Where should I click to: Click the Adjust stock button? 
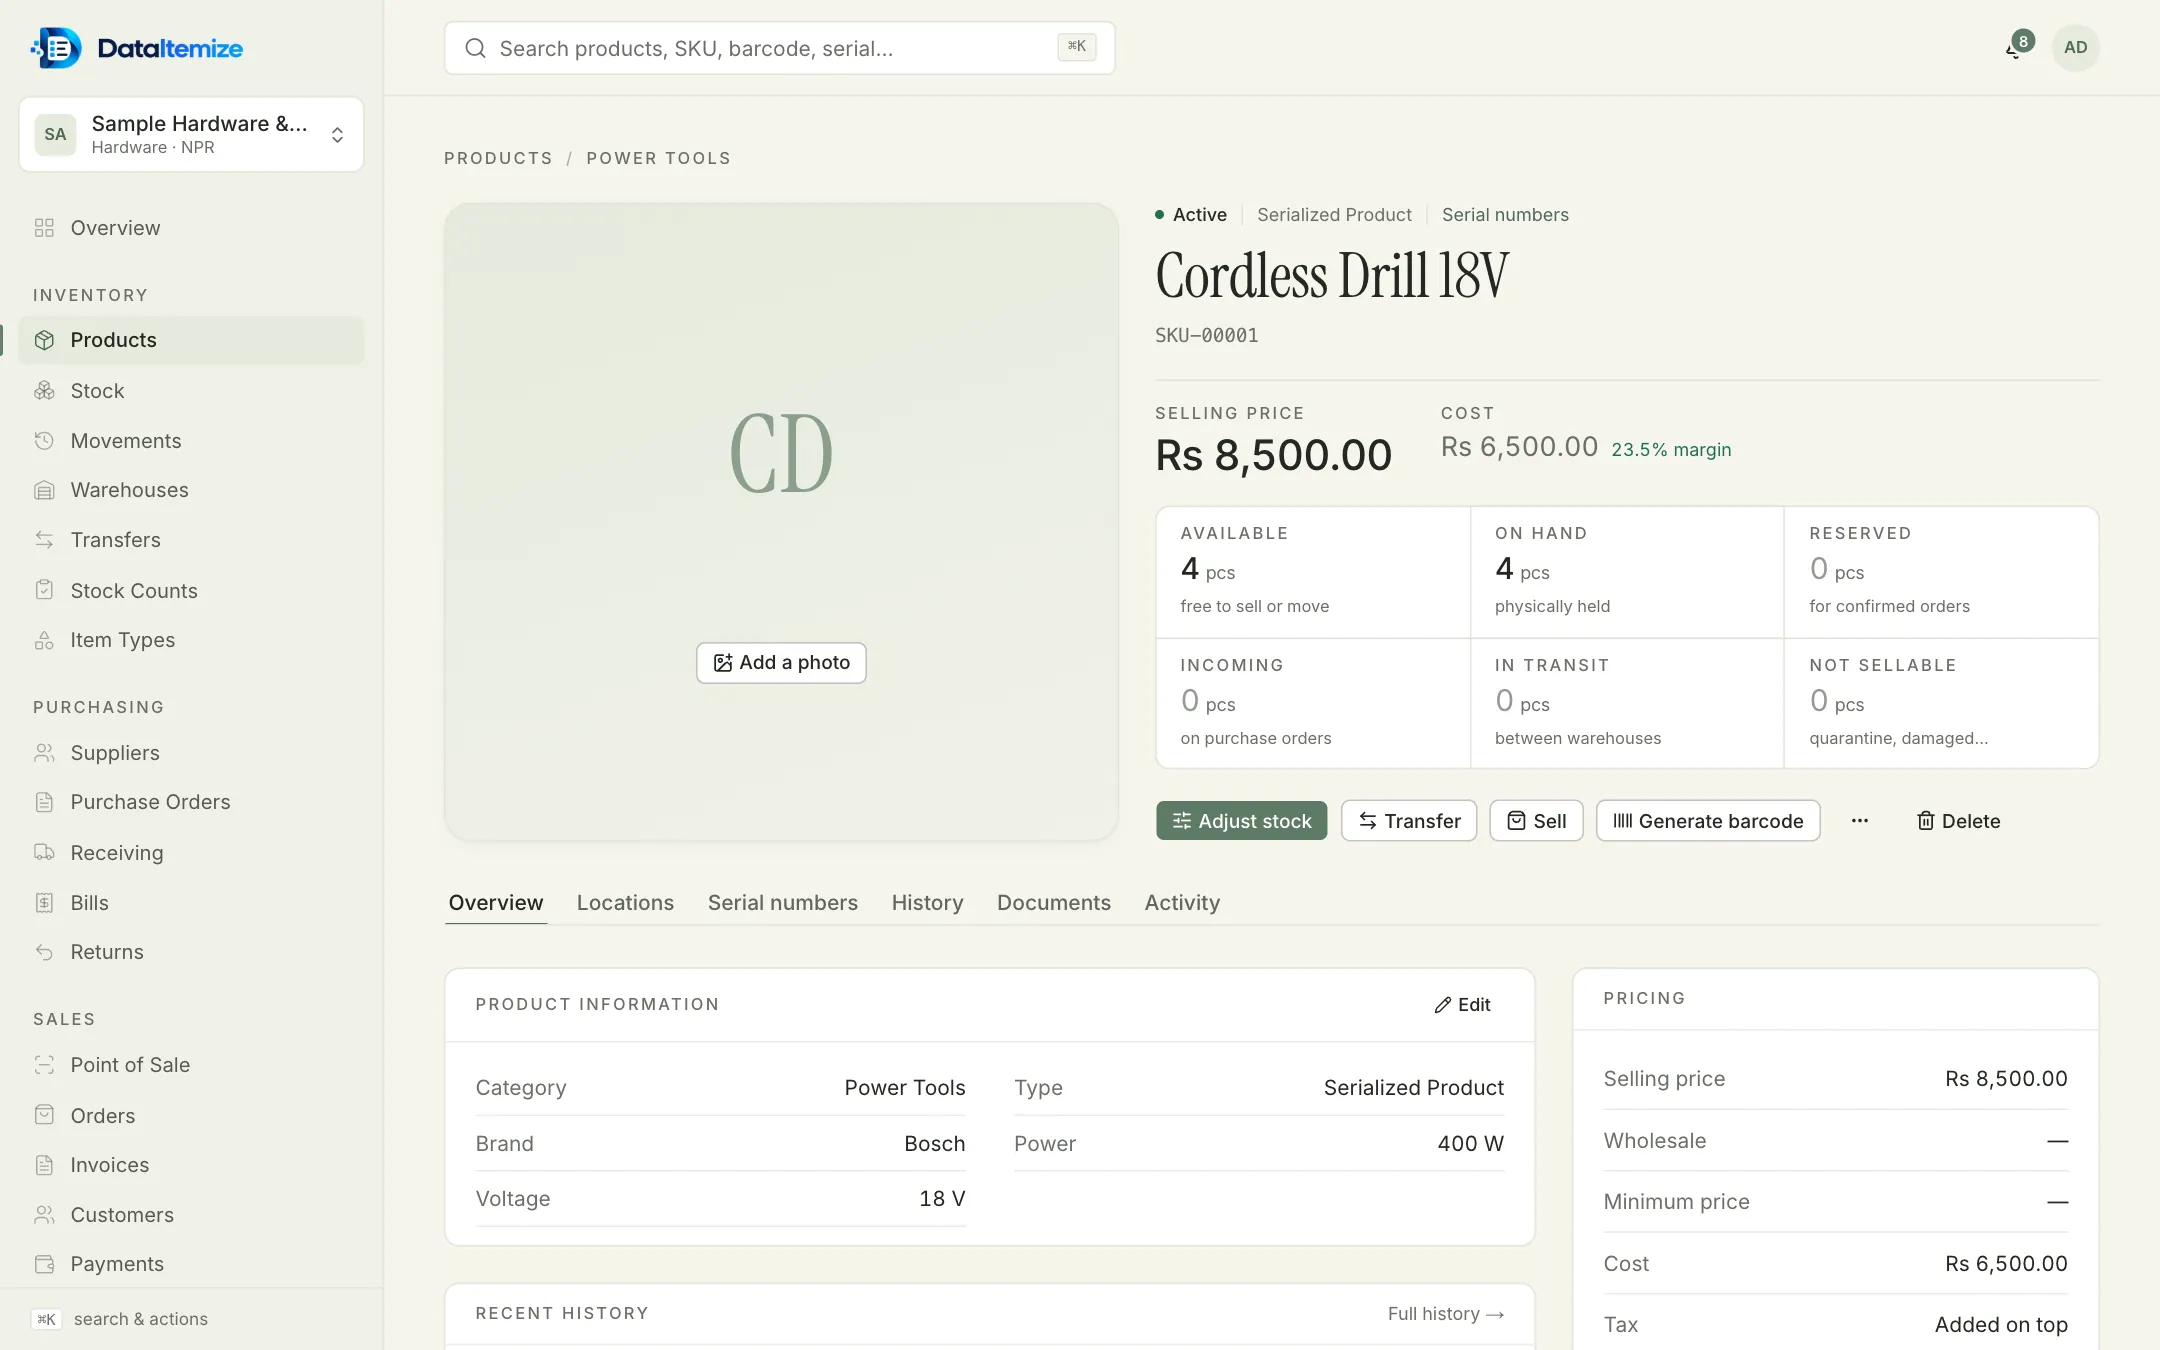[x=1242, y=821]
